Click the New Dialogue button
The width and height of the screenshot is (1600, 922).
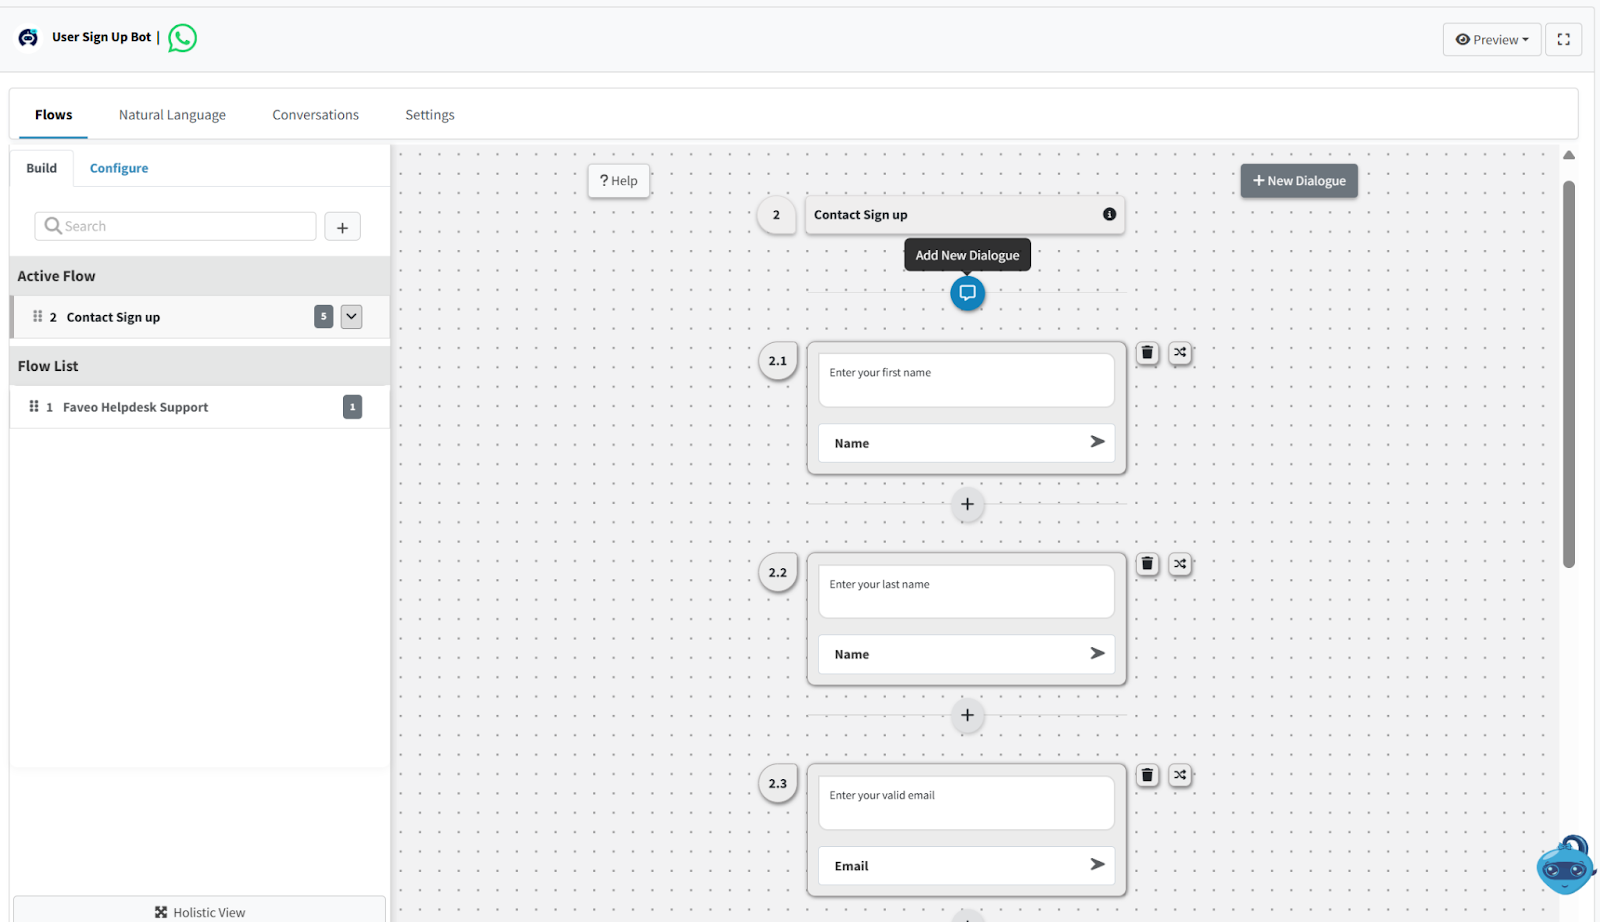[1299, 181]
